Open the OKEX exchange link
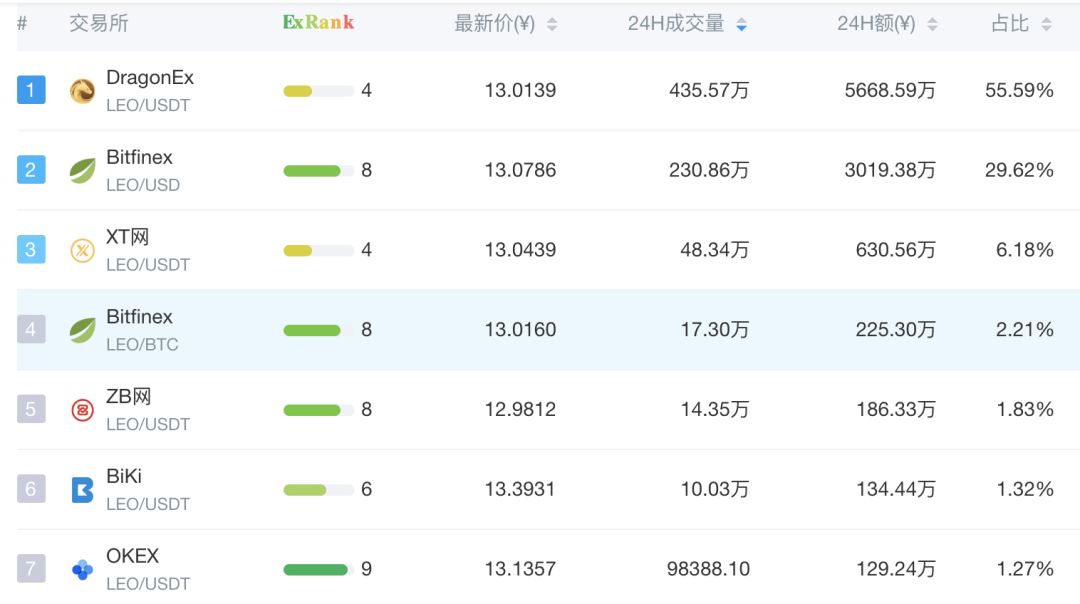Screen dimensions: 1080x604 [132, 556]
